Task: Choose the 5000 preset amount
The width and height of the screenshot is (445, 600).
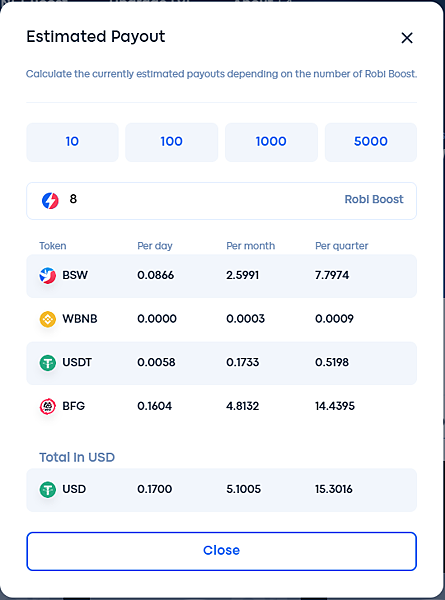Action: [371, 142]
